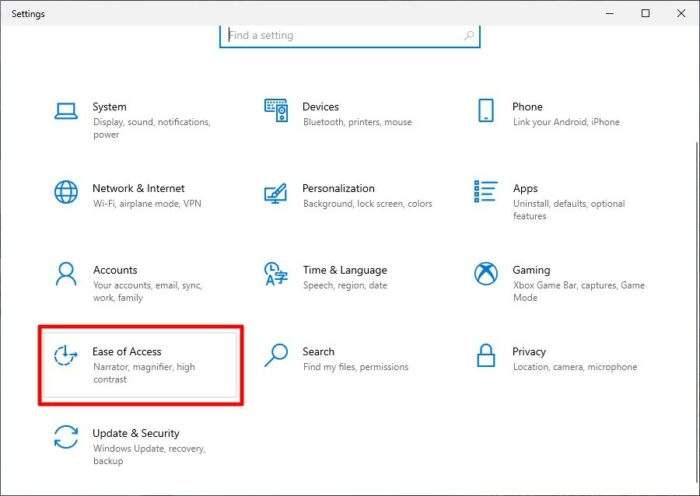Screen dimensions: 700x496
Task: Open the Gaming category title
Action: [531, 270]
